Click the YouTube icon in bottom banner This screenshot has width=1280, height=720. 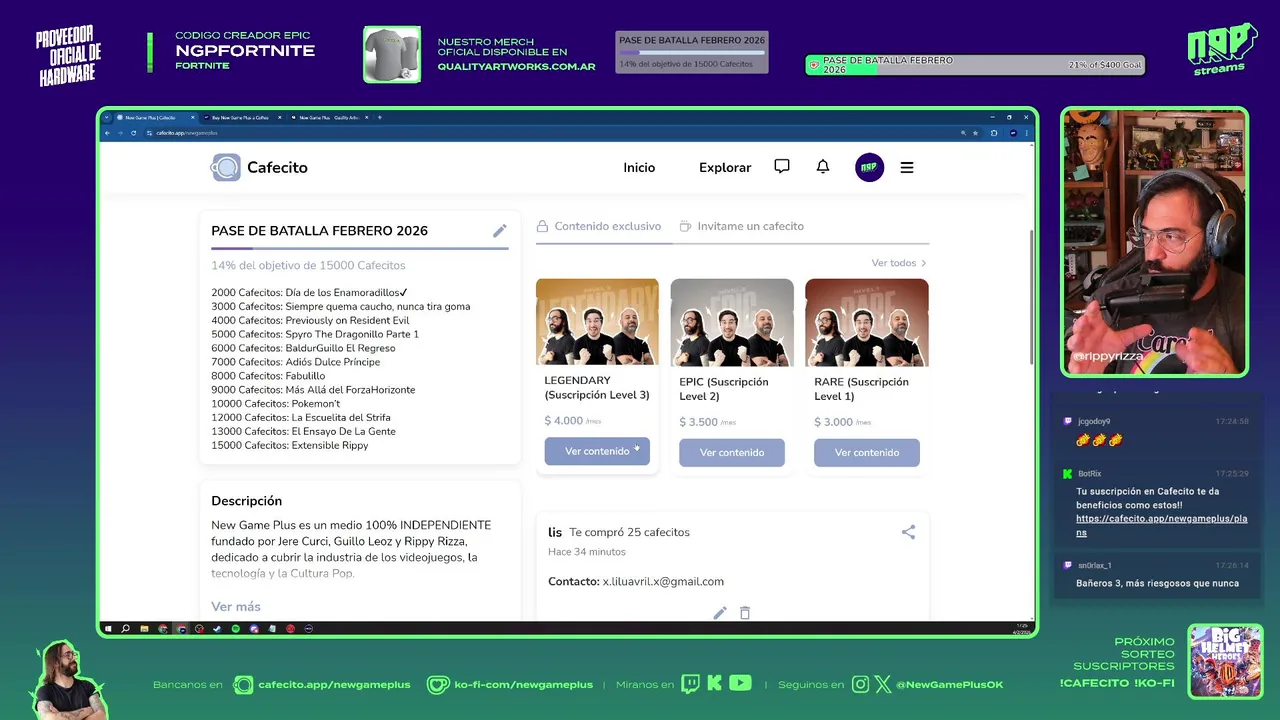click(740, 684)
